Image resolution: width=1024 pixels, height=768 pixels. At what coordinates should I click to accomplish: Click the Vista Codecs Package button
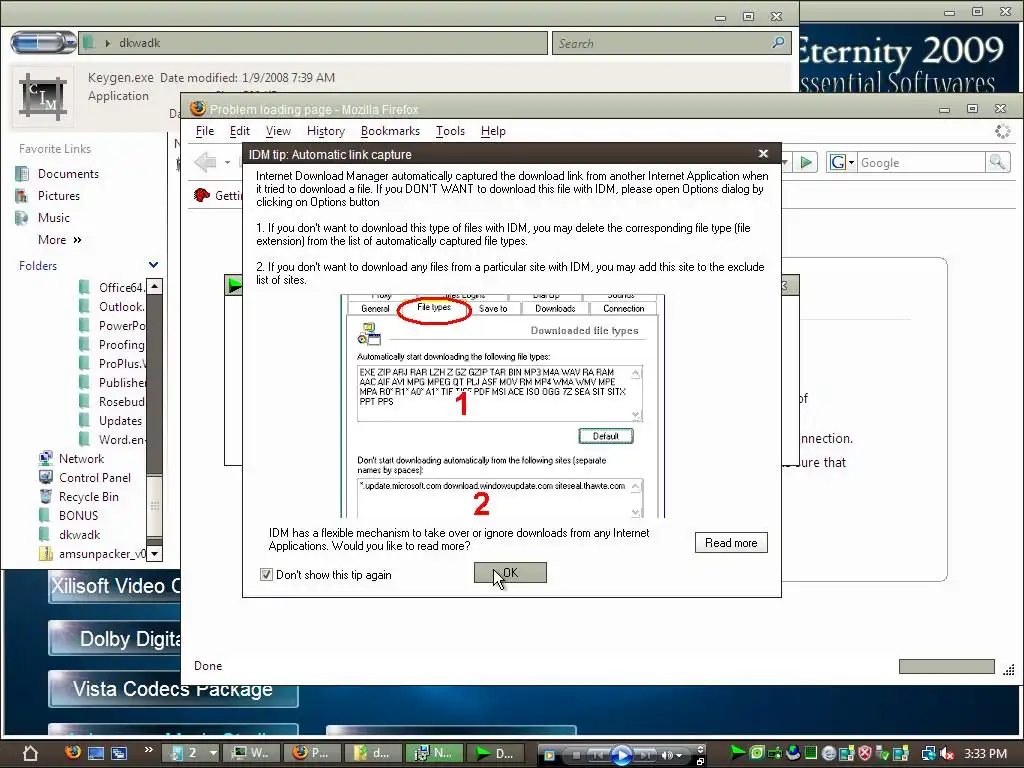pos(173,688)
